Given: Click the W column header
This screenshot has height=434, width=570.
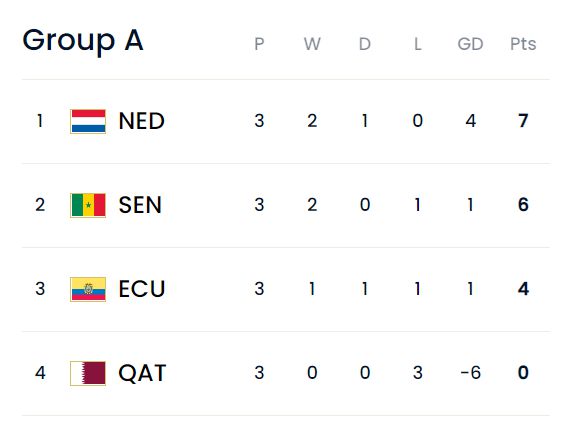Looking at the screenshot, I should 312,44.
